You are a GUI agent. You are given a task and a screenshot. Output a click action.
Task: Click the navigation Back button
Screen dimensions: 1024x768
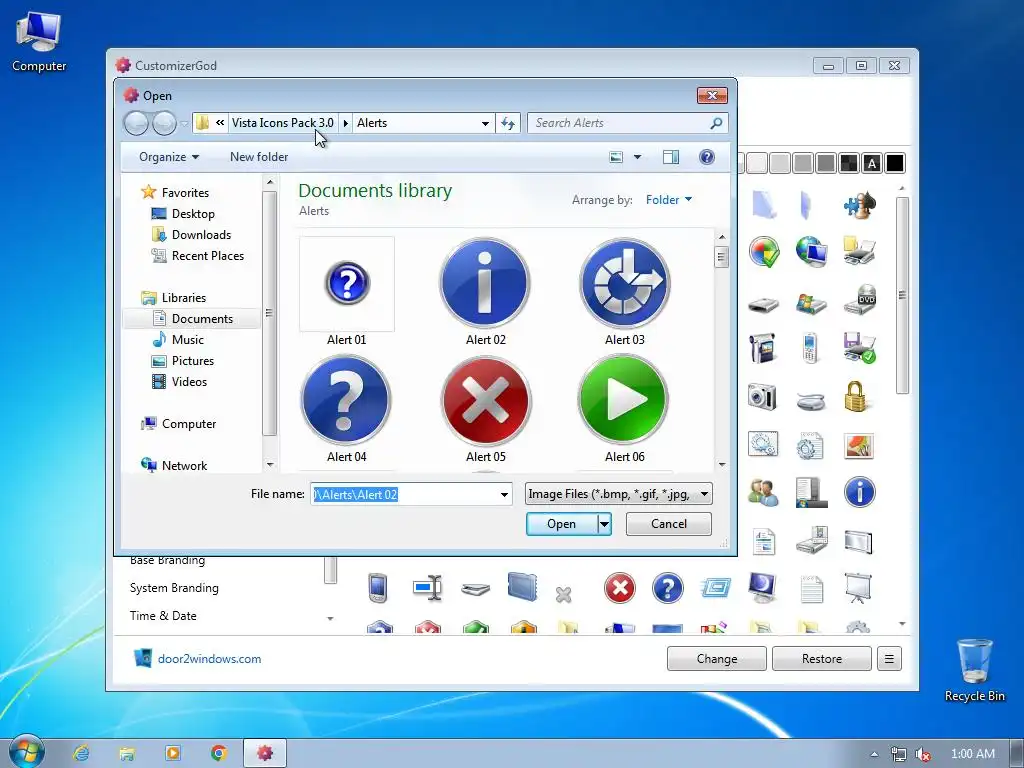click(136, 123)
